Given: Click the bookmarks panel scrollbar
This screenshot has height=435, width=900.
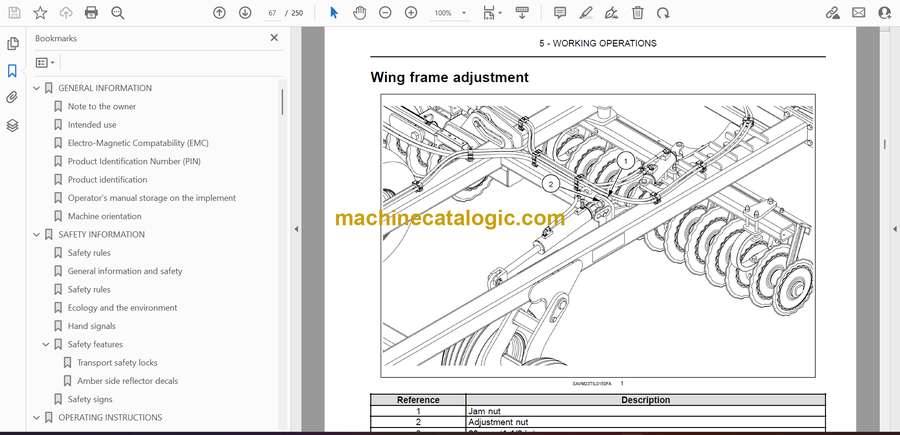Looking at the screenshot, I should point(282,102).
